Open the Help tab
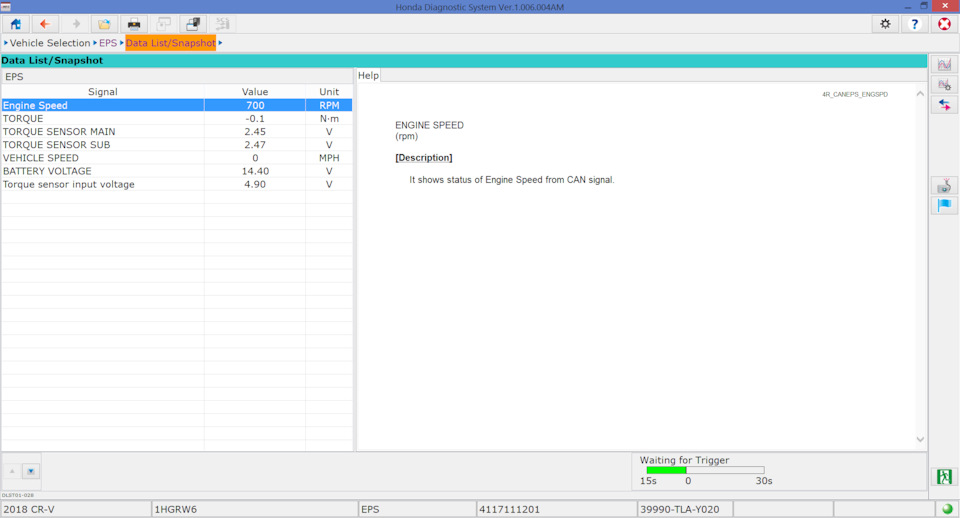 (x=368, y=75)
